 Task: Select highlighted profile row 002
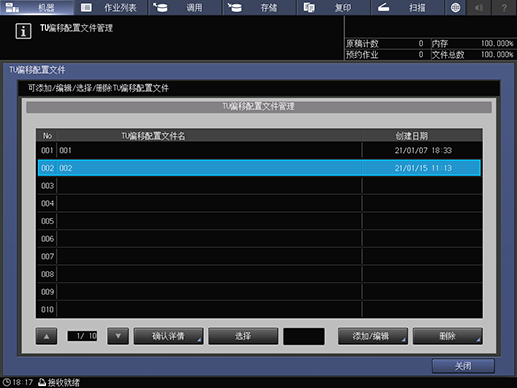pos(259,168)
